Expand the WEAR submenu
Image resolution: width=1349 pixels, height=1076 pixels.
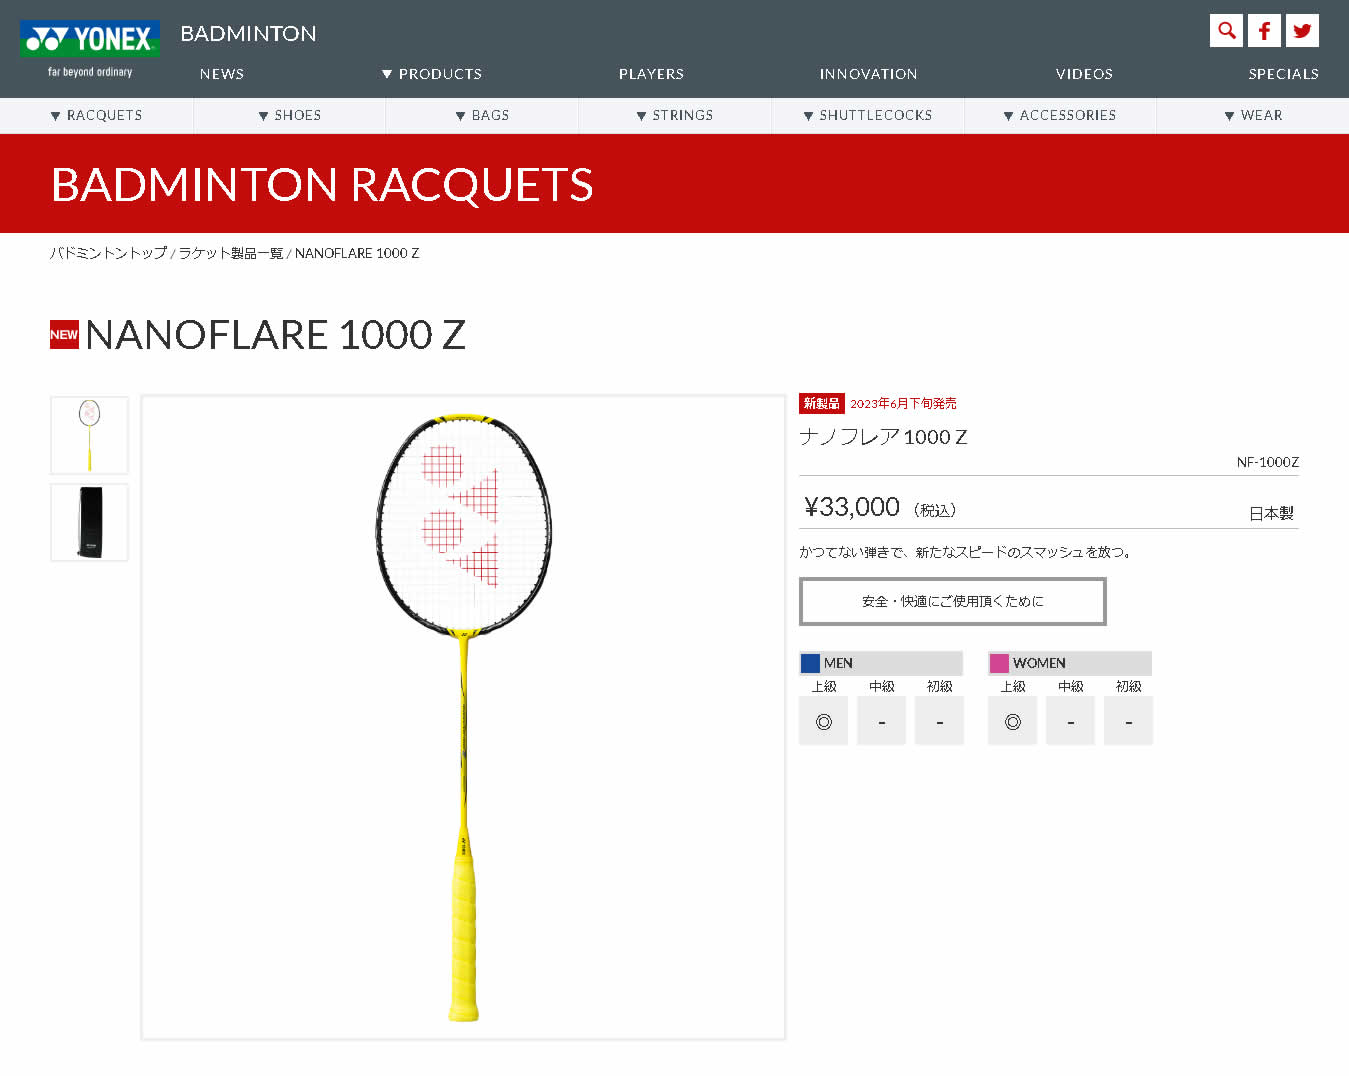click(1253, 115)
